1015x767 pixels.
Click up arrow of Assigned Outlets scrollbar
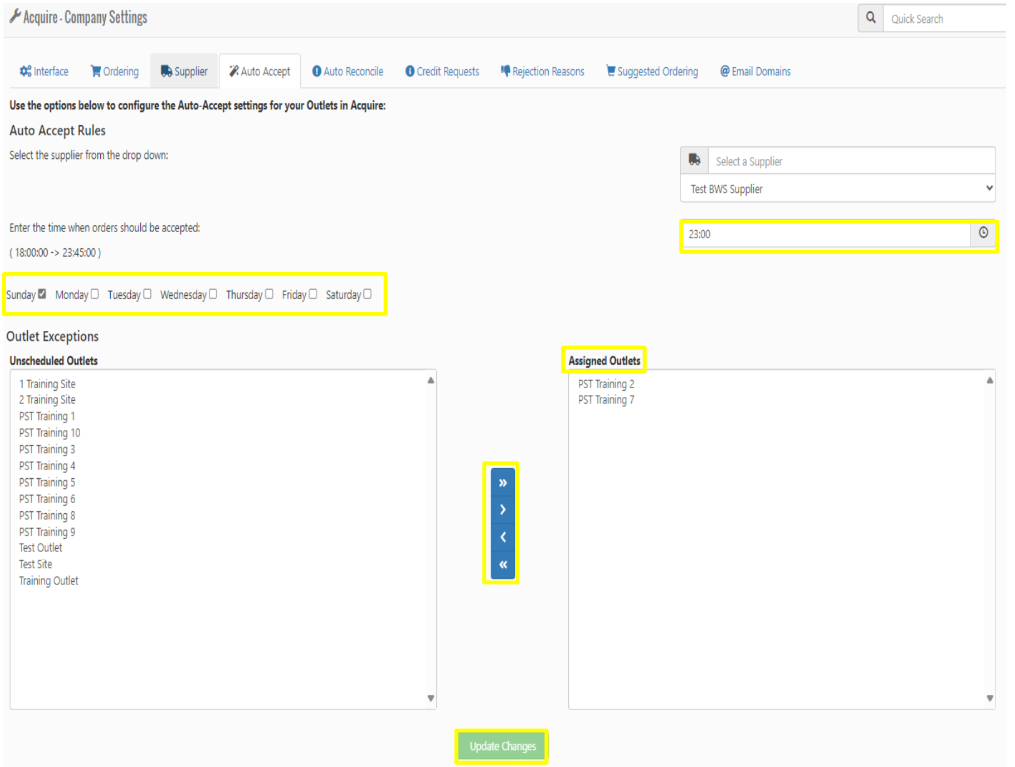coord(989,380)
